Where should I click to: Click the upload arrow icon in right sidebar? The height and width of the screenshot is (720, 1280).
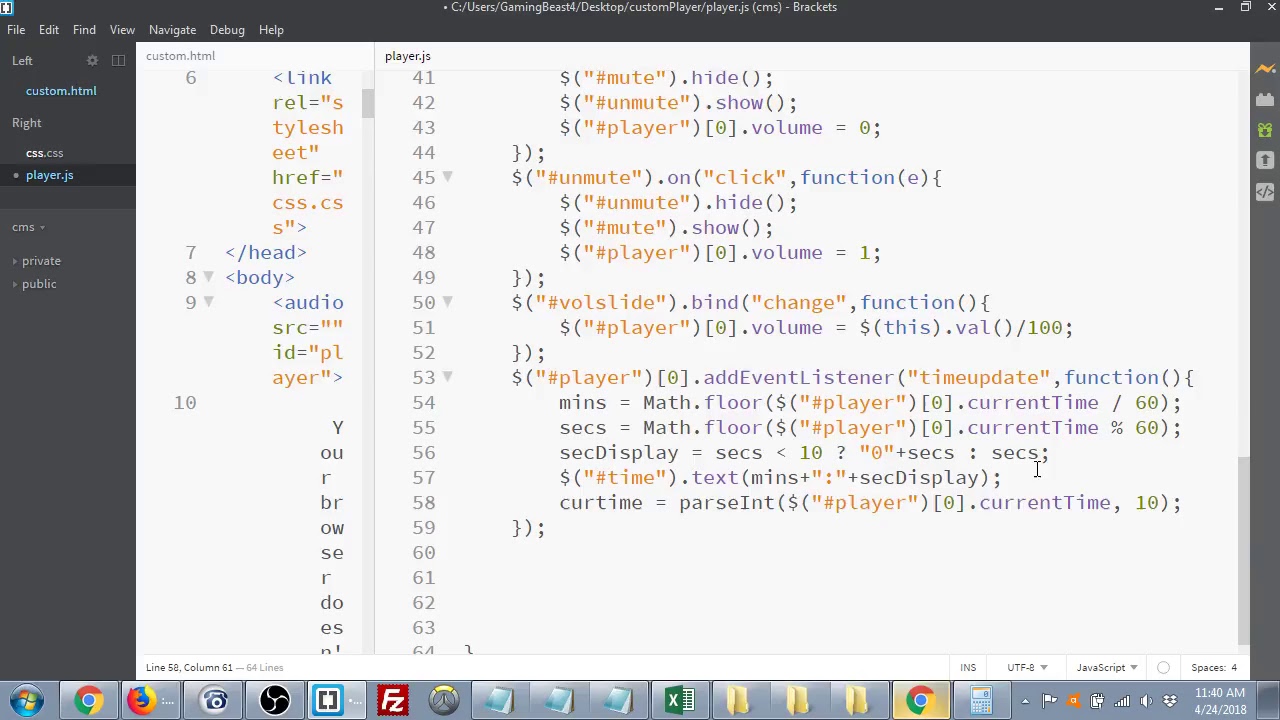[1265, 160]
